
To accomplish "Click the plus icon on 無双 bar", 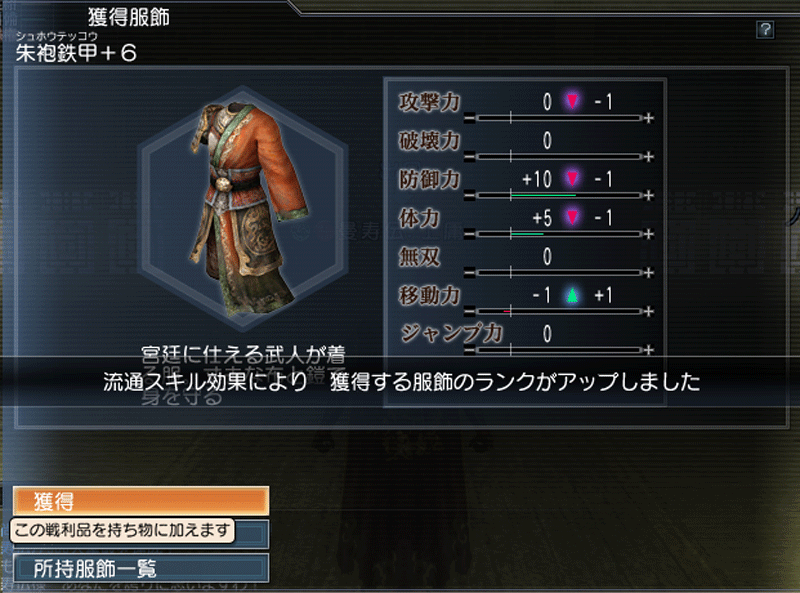I will click(x=648, y=273).
